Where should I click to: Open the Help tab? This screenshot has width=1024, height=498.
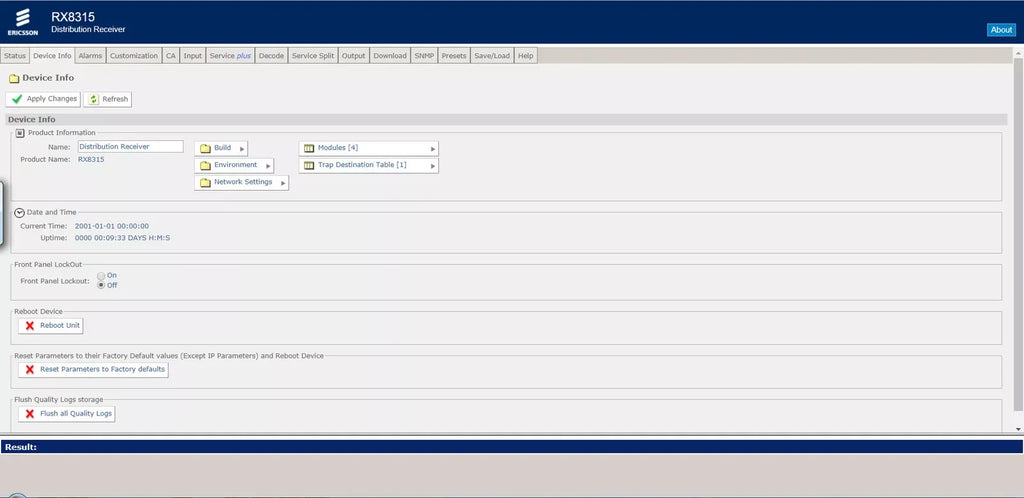coord(526,56)
